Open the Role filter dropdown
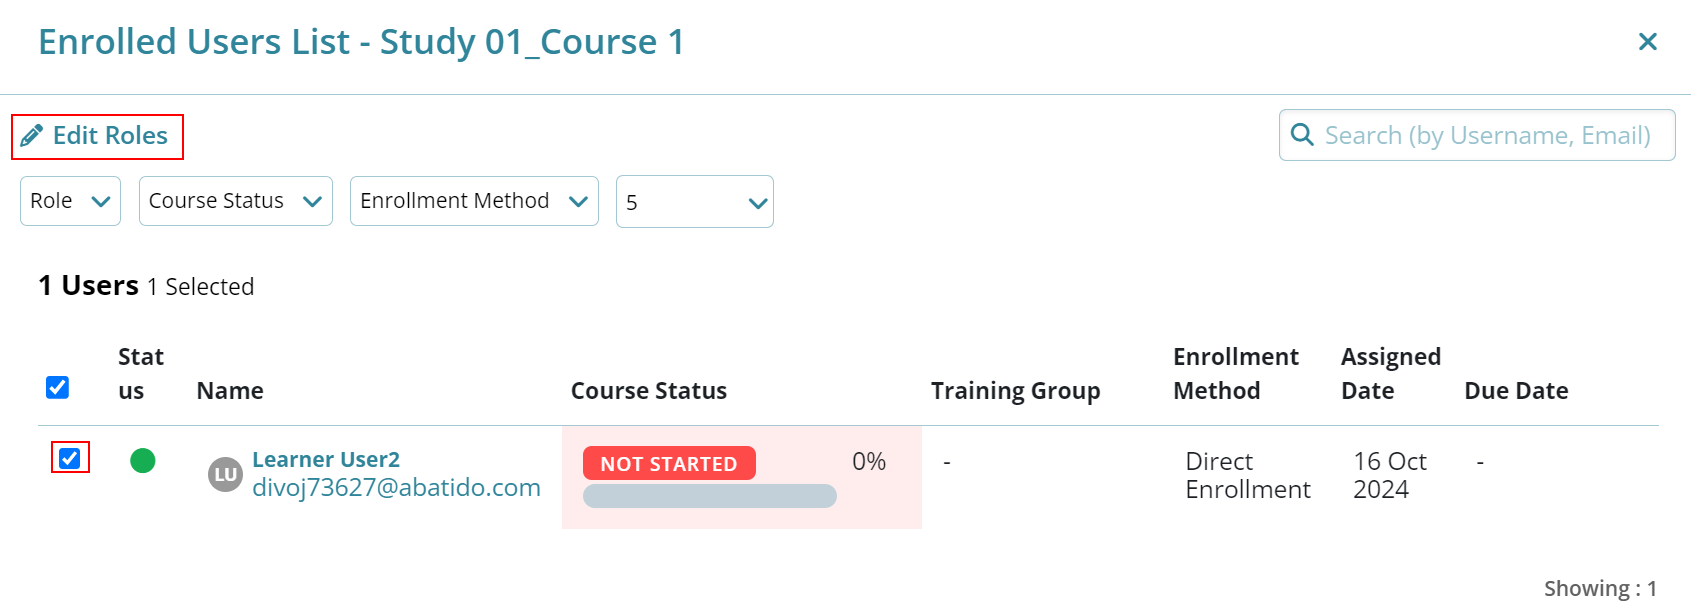The height and width of the screenshot is (616, 1691). point(70,201)
